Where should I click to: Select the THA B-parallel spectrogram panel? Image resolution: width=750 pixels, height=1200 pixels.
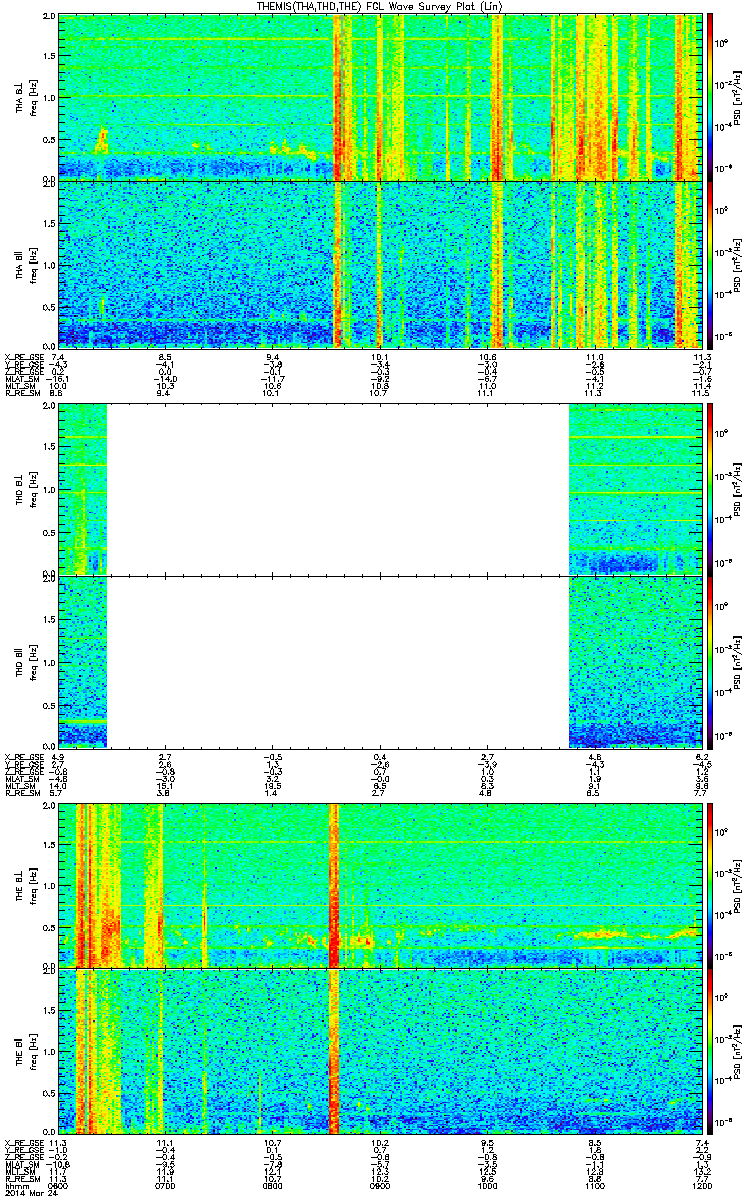(x=378, y=264)
